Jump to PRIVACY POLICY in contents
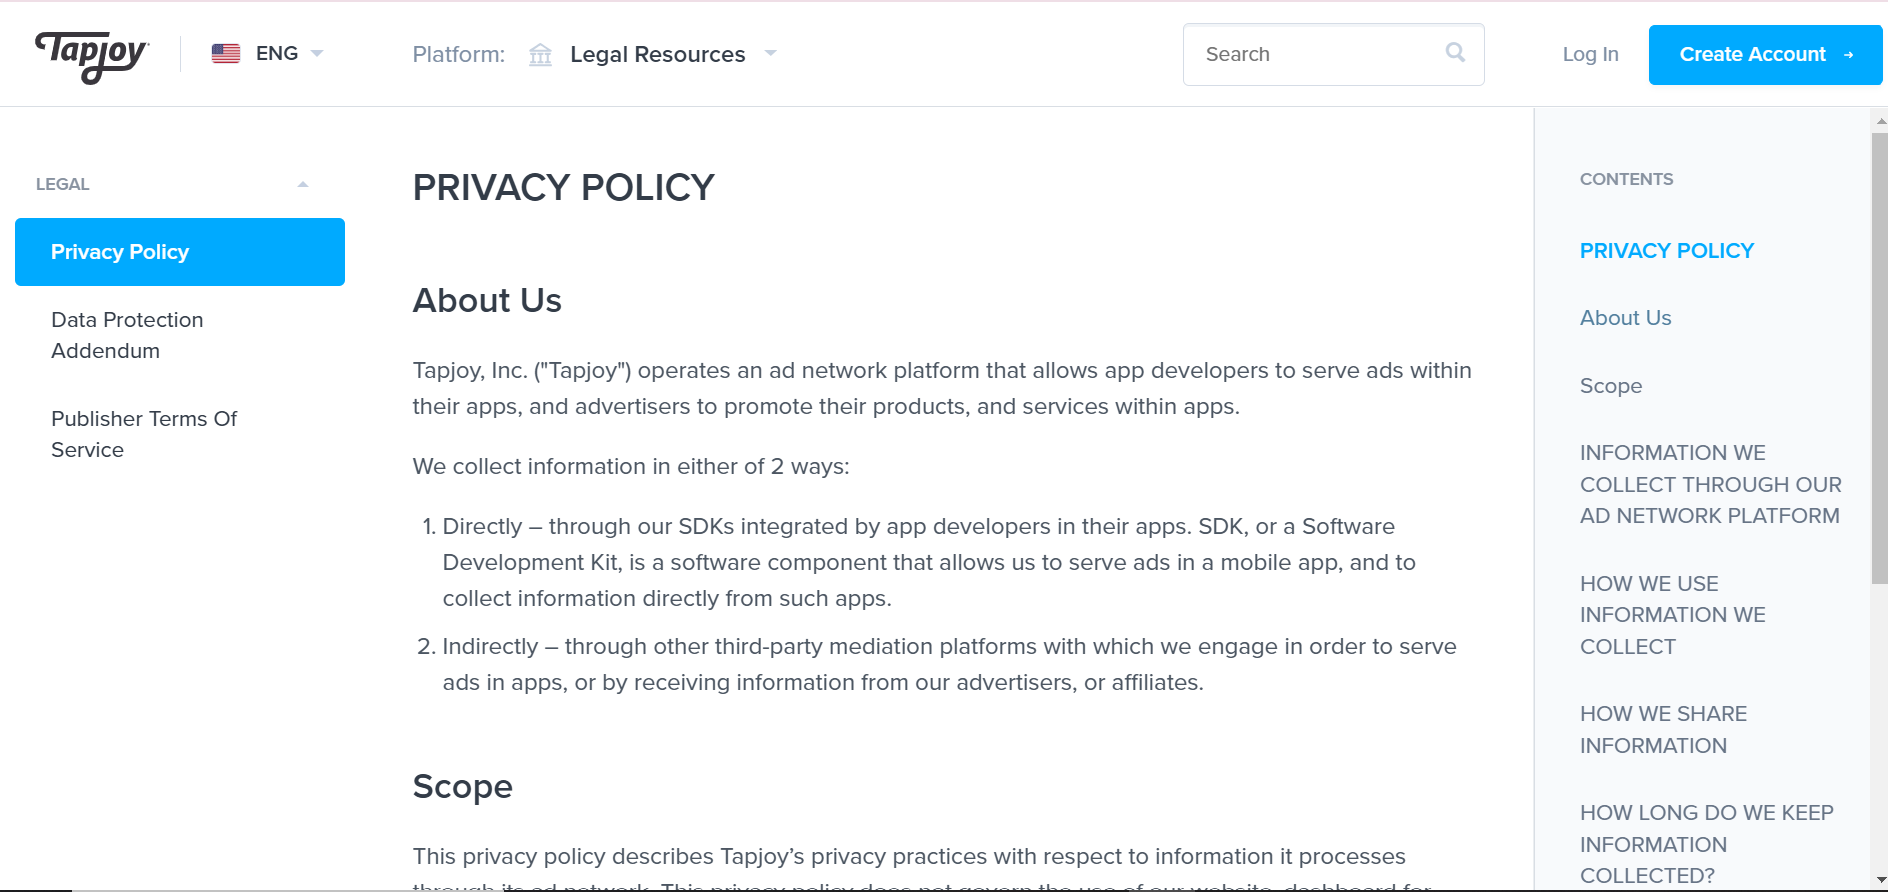The width and height of the screenshot is (1888, 892). point(1667,251)
